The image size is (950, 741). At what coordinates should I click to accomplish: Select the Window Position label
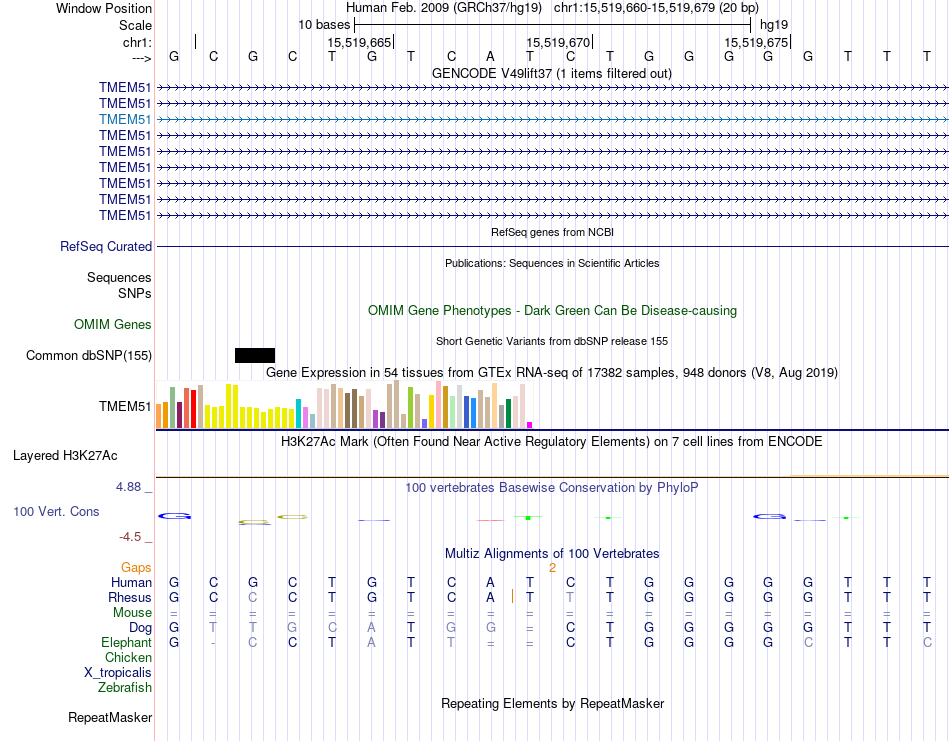pyautogui.click(x=104, y=8)
